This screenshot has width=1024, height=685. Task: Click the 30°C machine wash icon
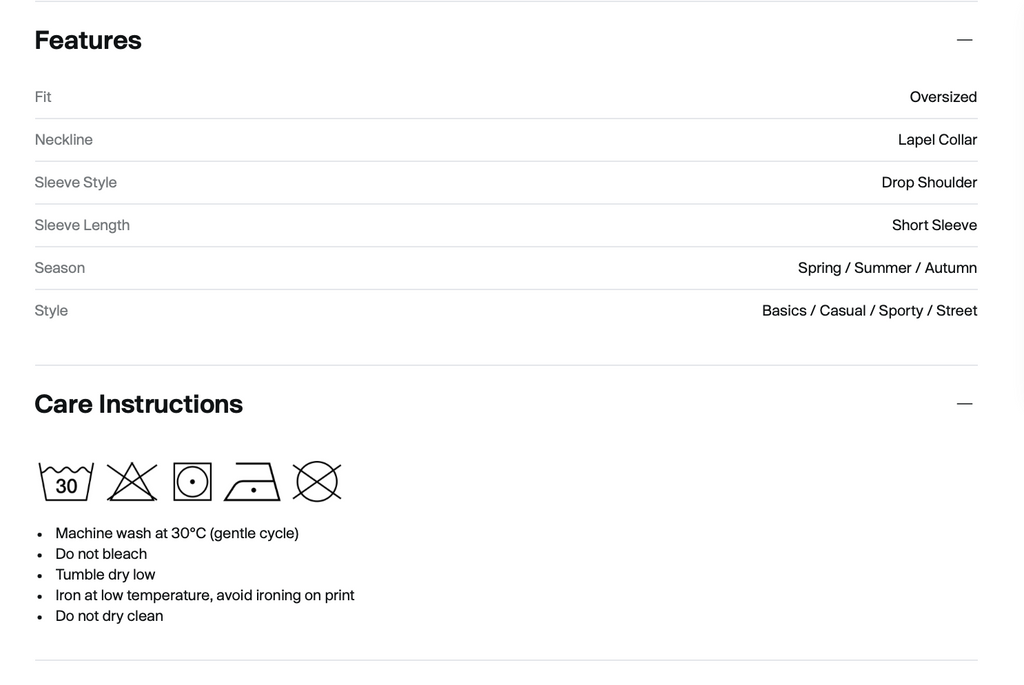[x=66, y=482]
